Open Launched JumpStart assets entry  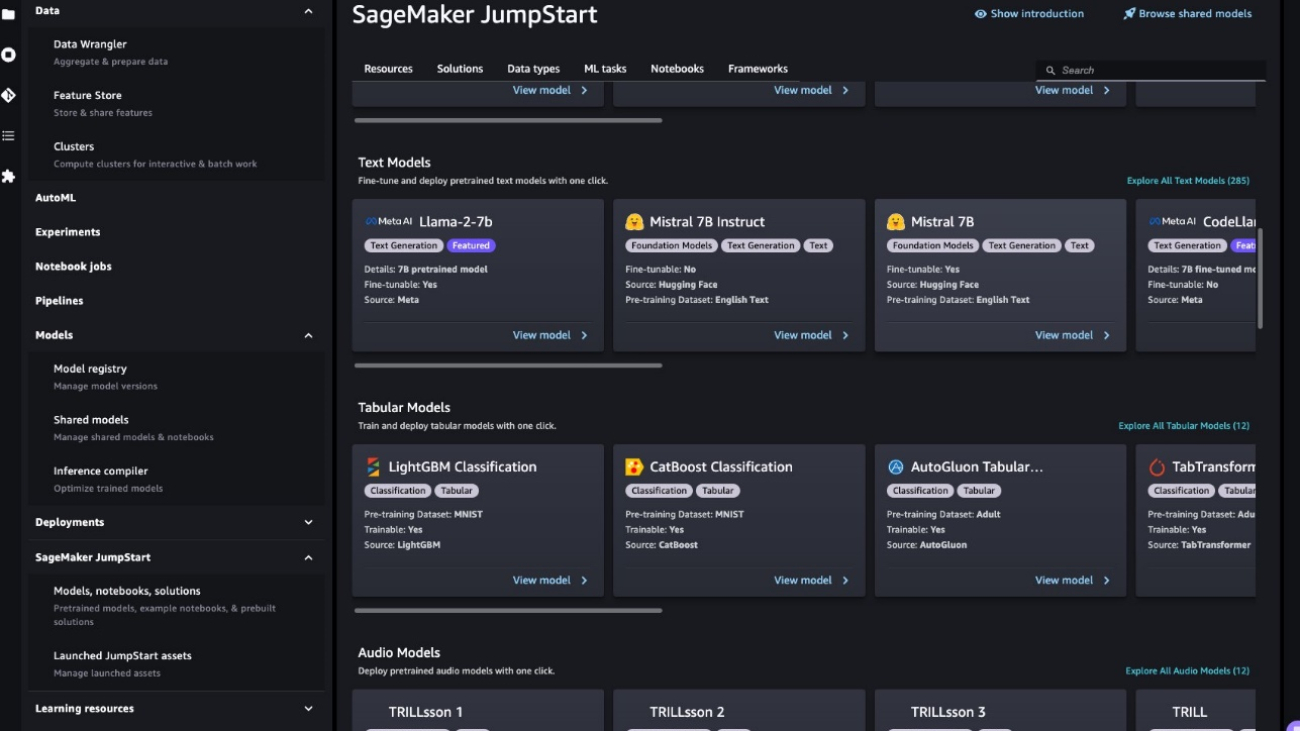pos(122,656)
